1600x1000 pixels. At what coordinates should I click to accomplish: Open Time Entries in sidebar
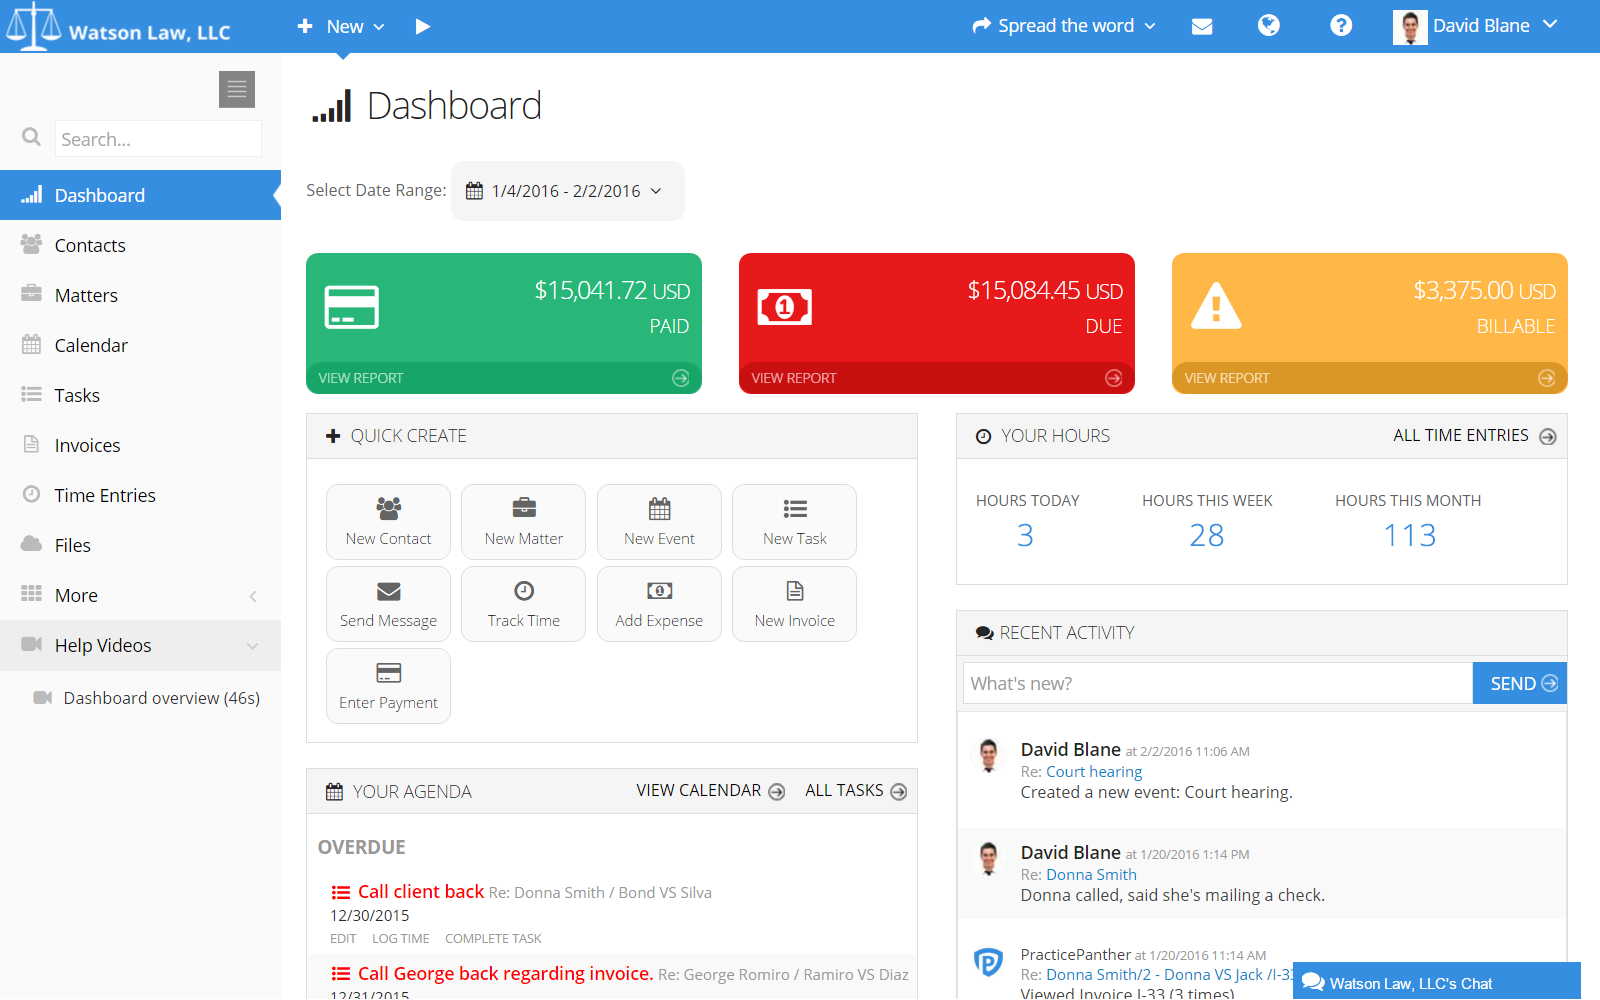pyautogui.click(x=140, y=495)
